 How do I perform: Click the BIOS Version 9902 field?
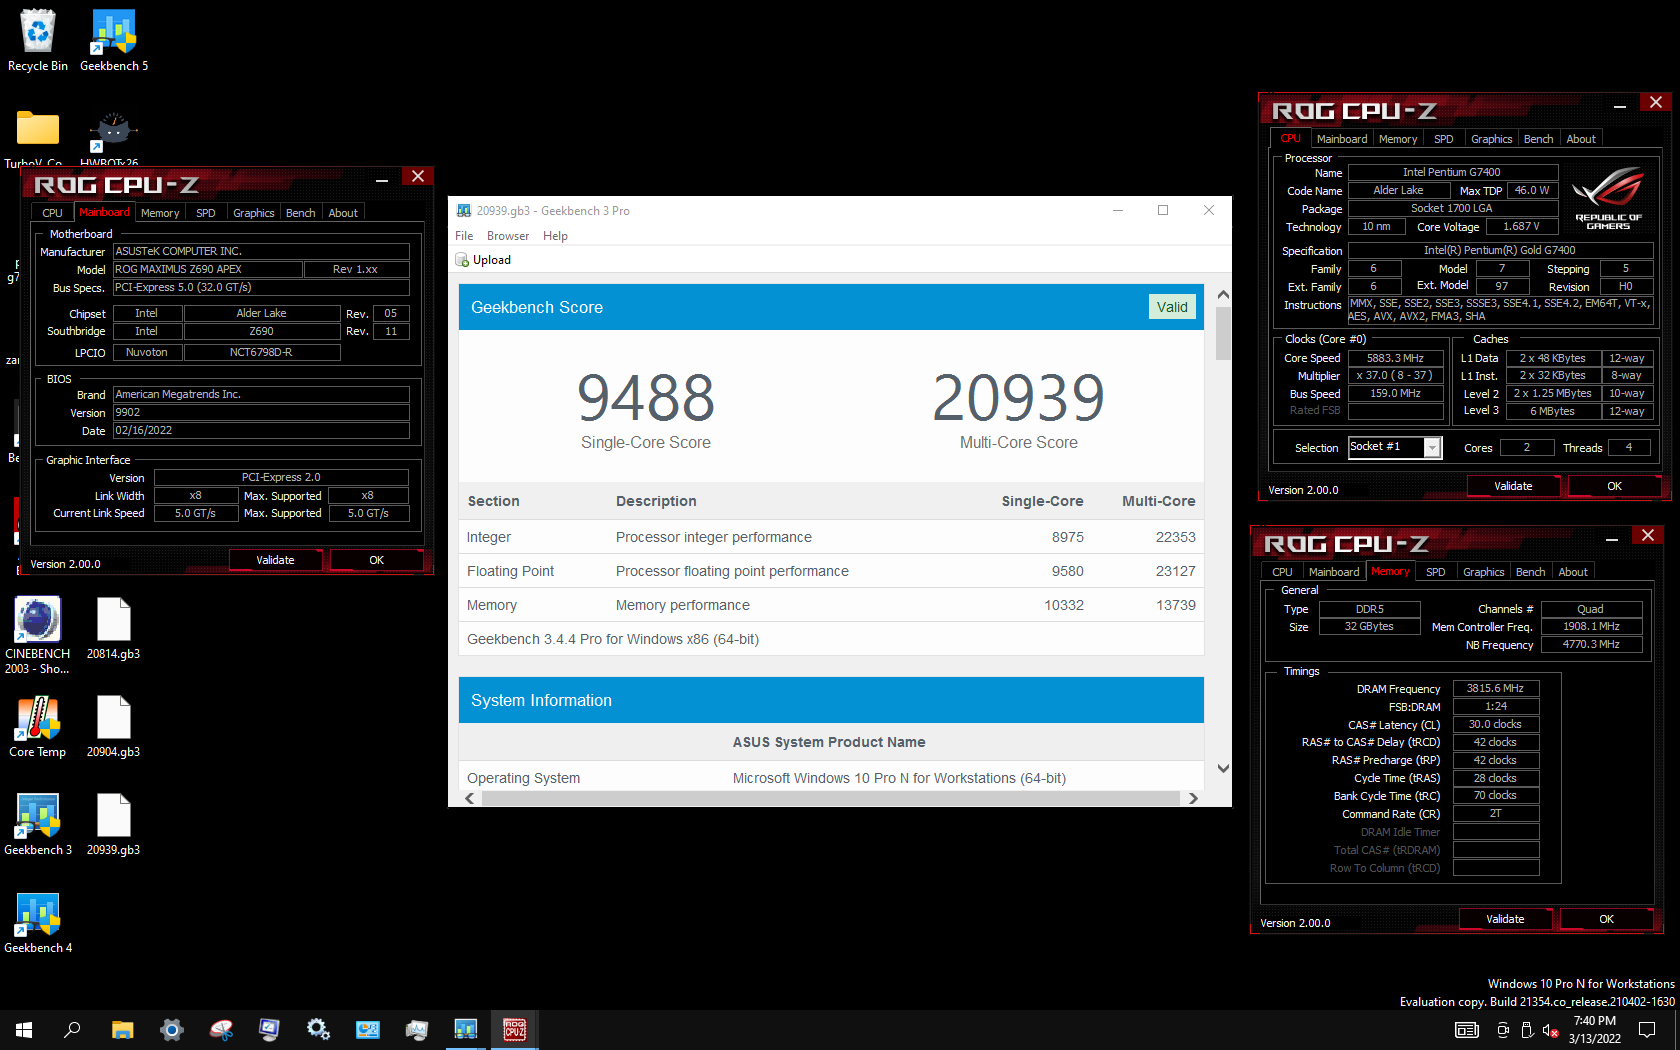(x=260, y=412)
